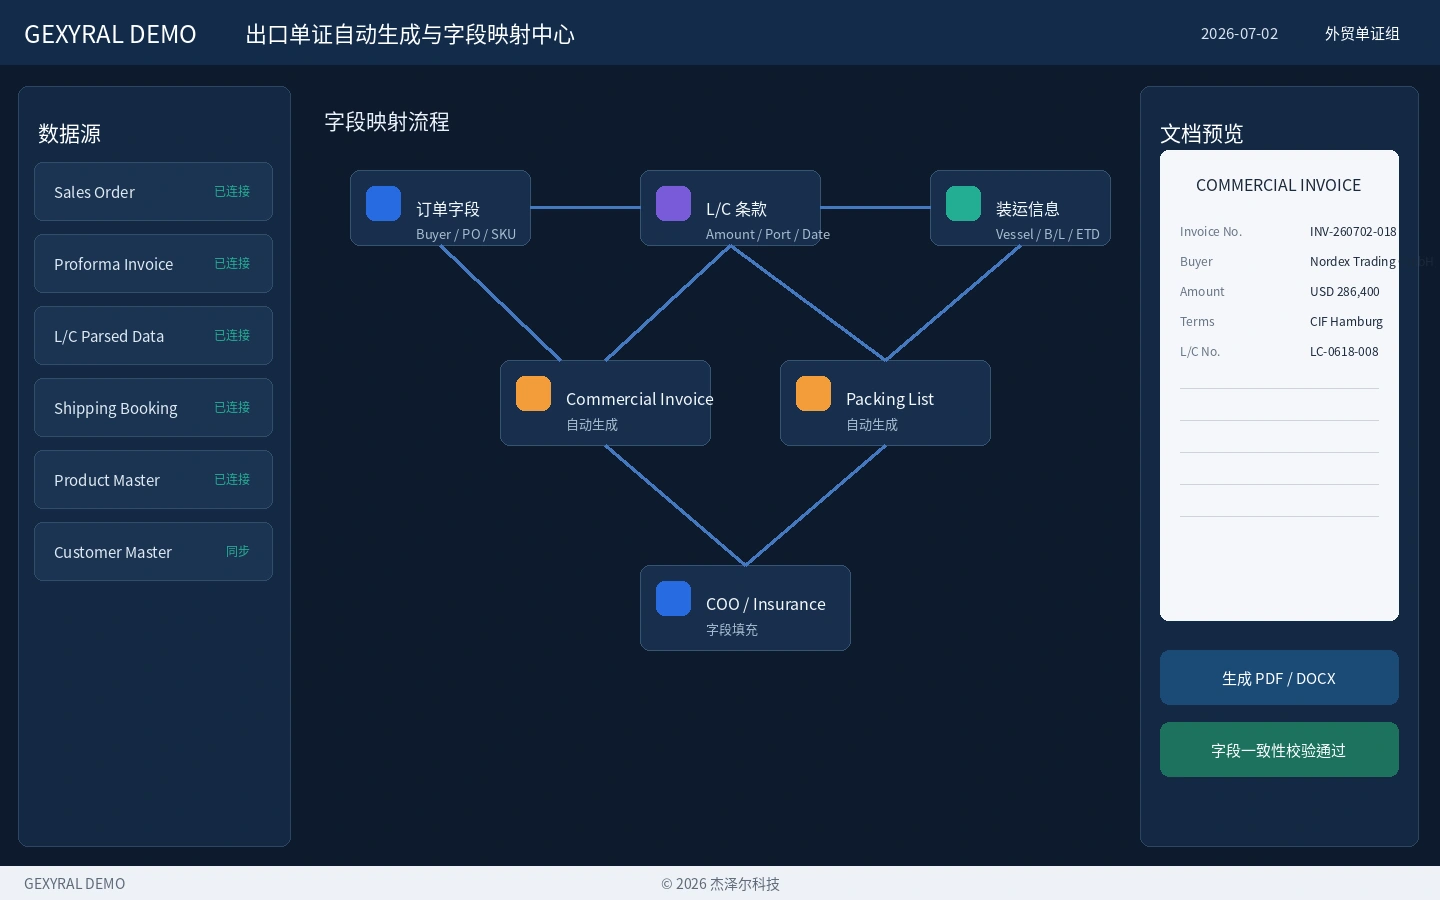Select the Packing List node label

point(890,399)
